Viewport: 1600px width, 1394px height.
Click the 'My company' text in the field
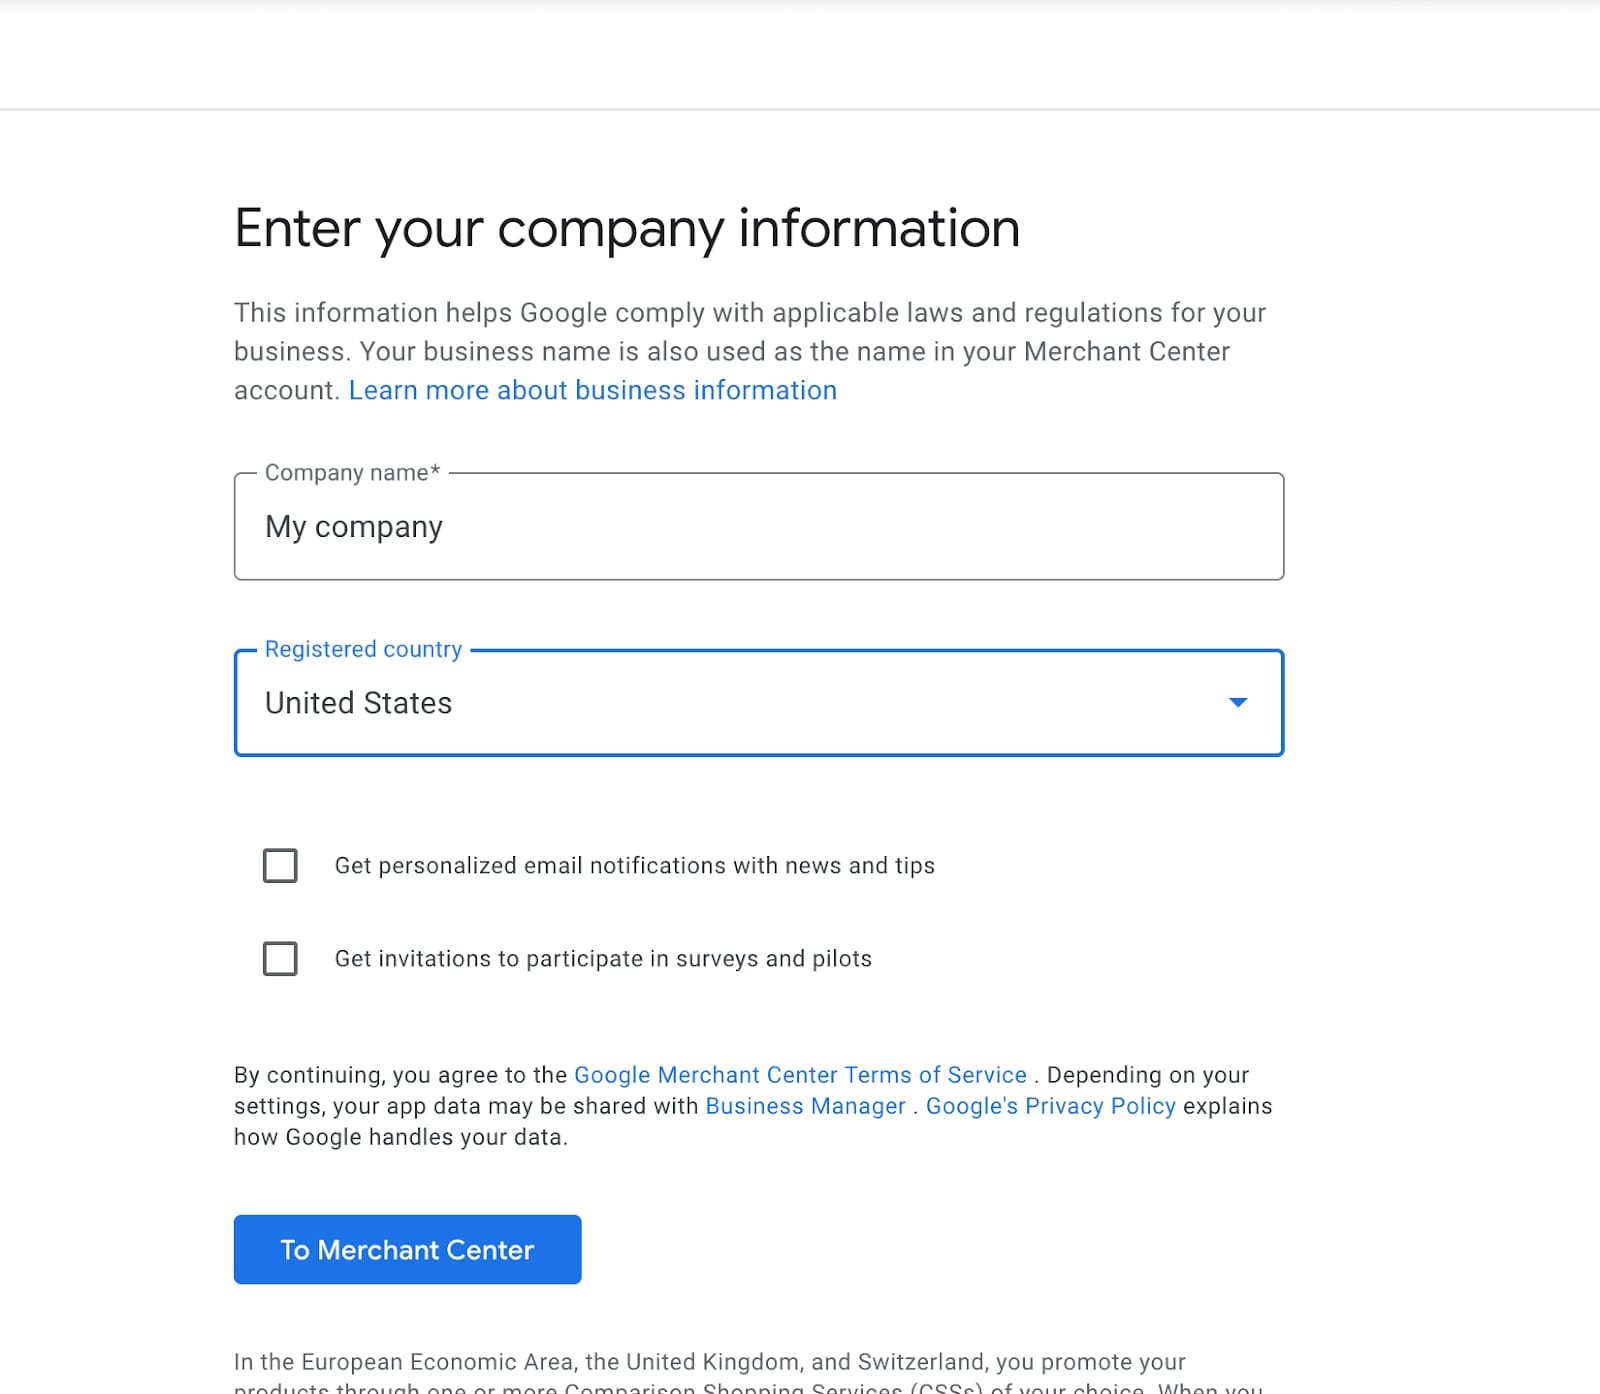click(354, 527)
